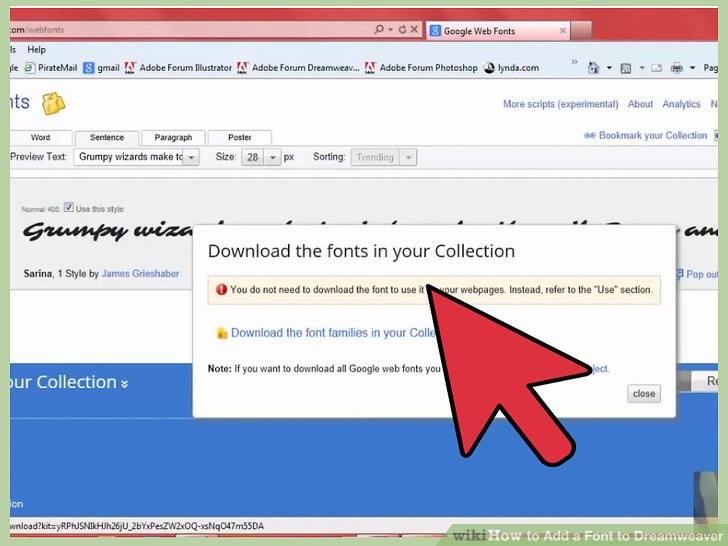Image resolution: width=728 pixels, height=546 pixels.
Task: Click the Home icon in the command bar
Action: tap(591, 68)
